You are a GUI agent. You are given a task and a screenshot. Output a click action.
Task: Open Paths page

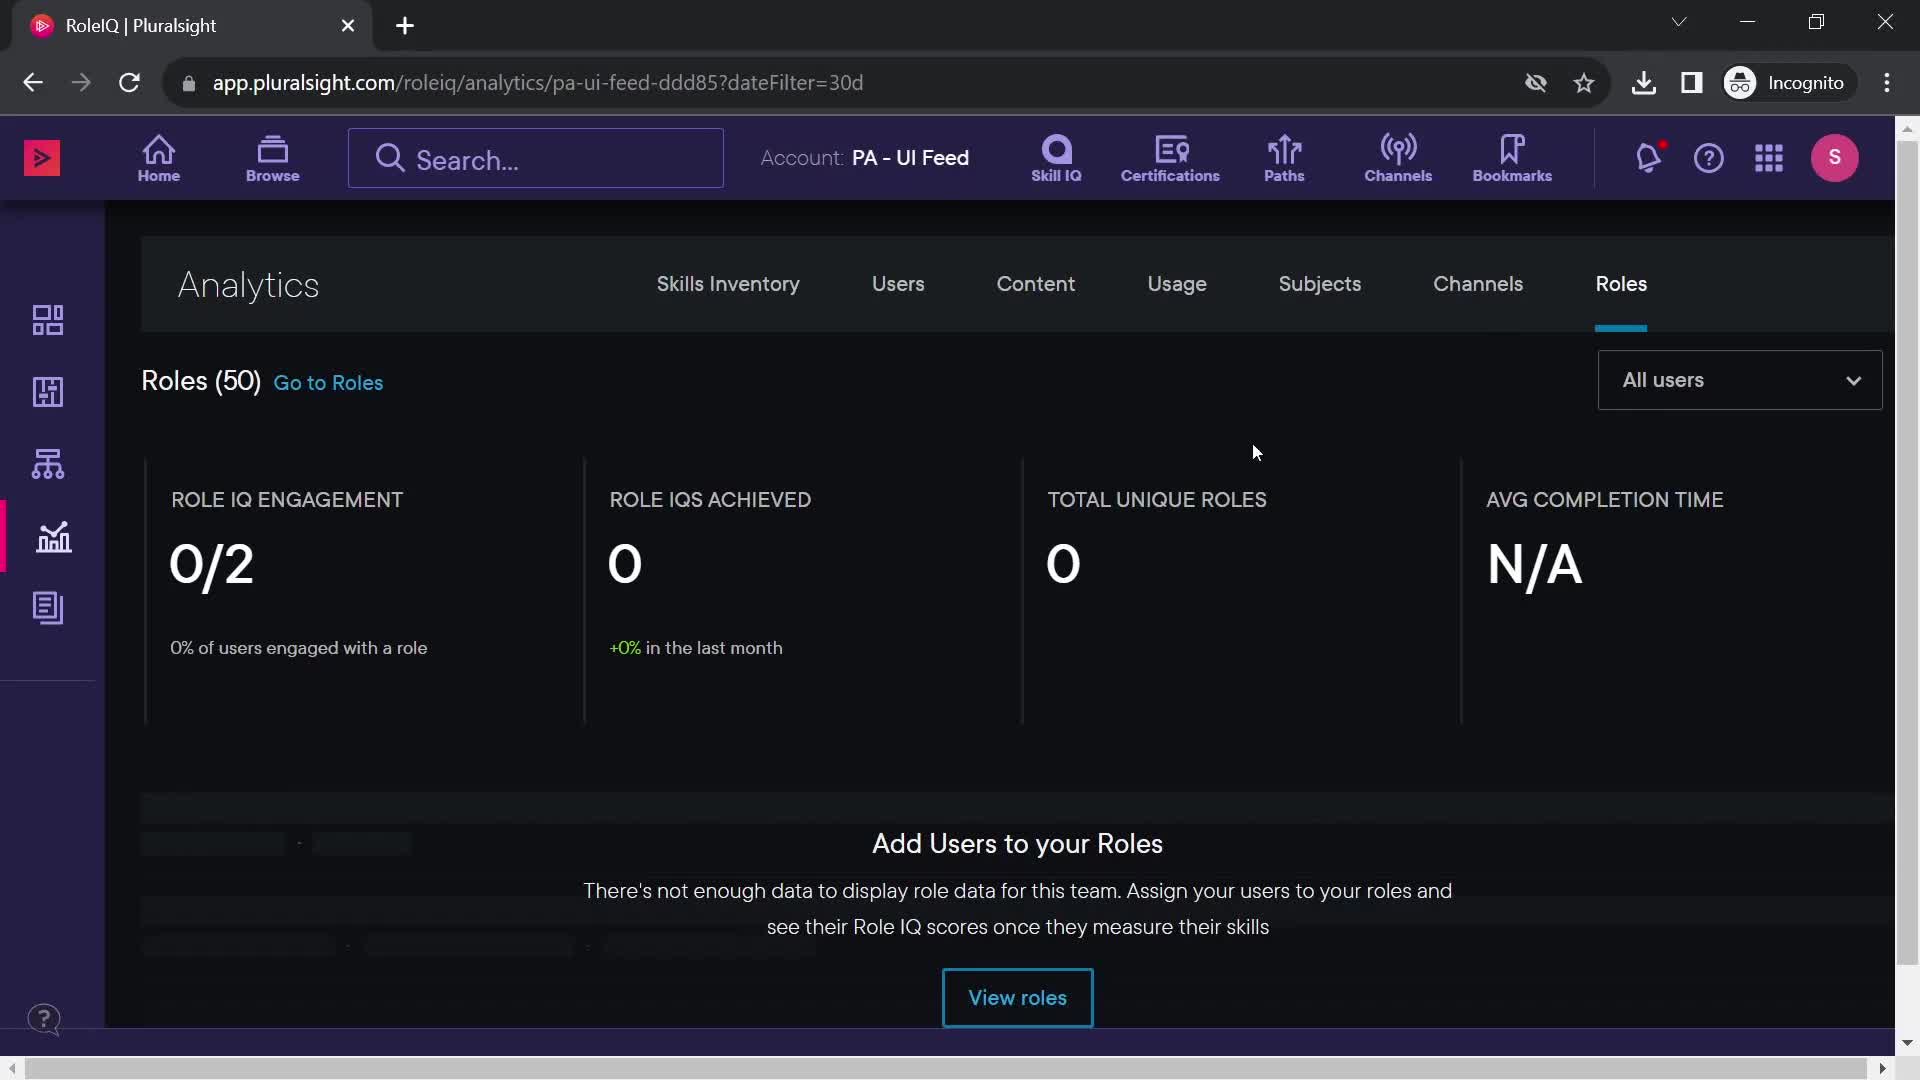[x=1284, y=158]
